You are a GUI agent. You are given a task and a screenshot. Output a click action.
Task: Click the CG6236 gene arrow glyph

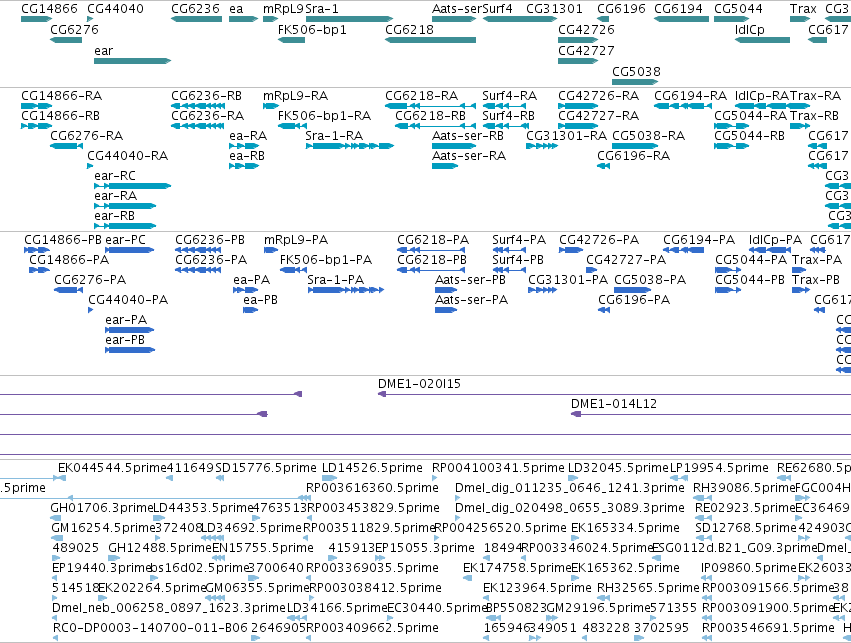[x=196, y=19]
